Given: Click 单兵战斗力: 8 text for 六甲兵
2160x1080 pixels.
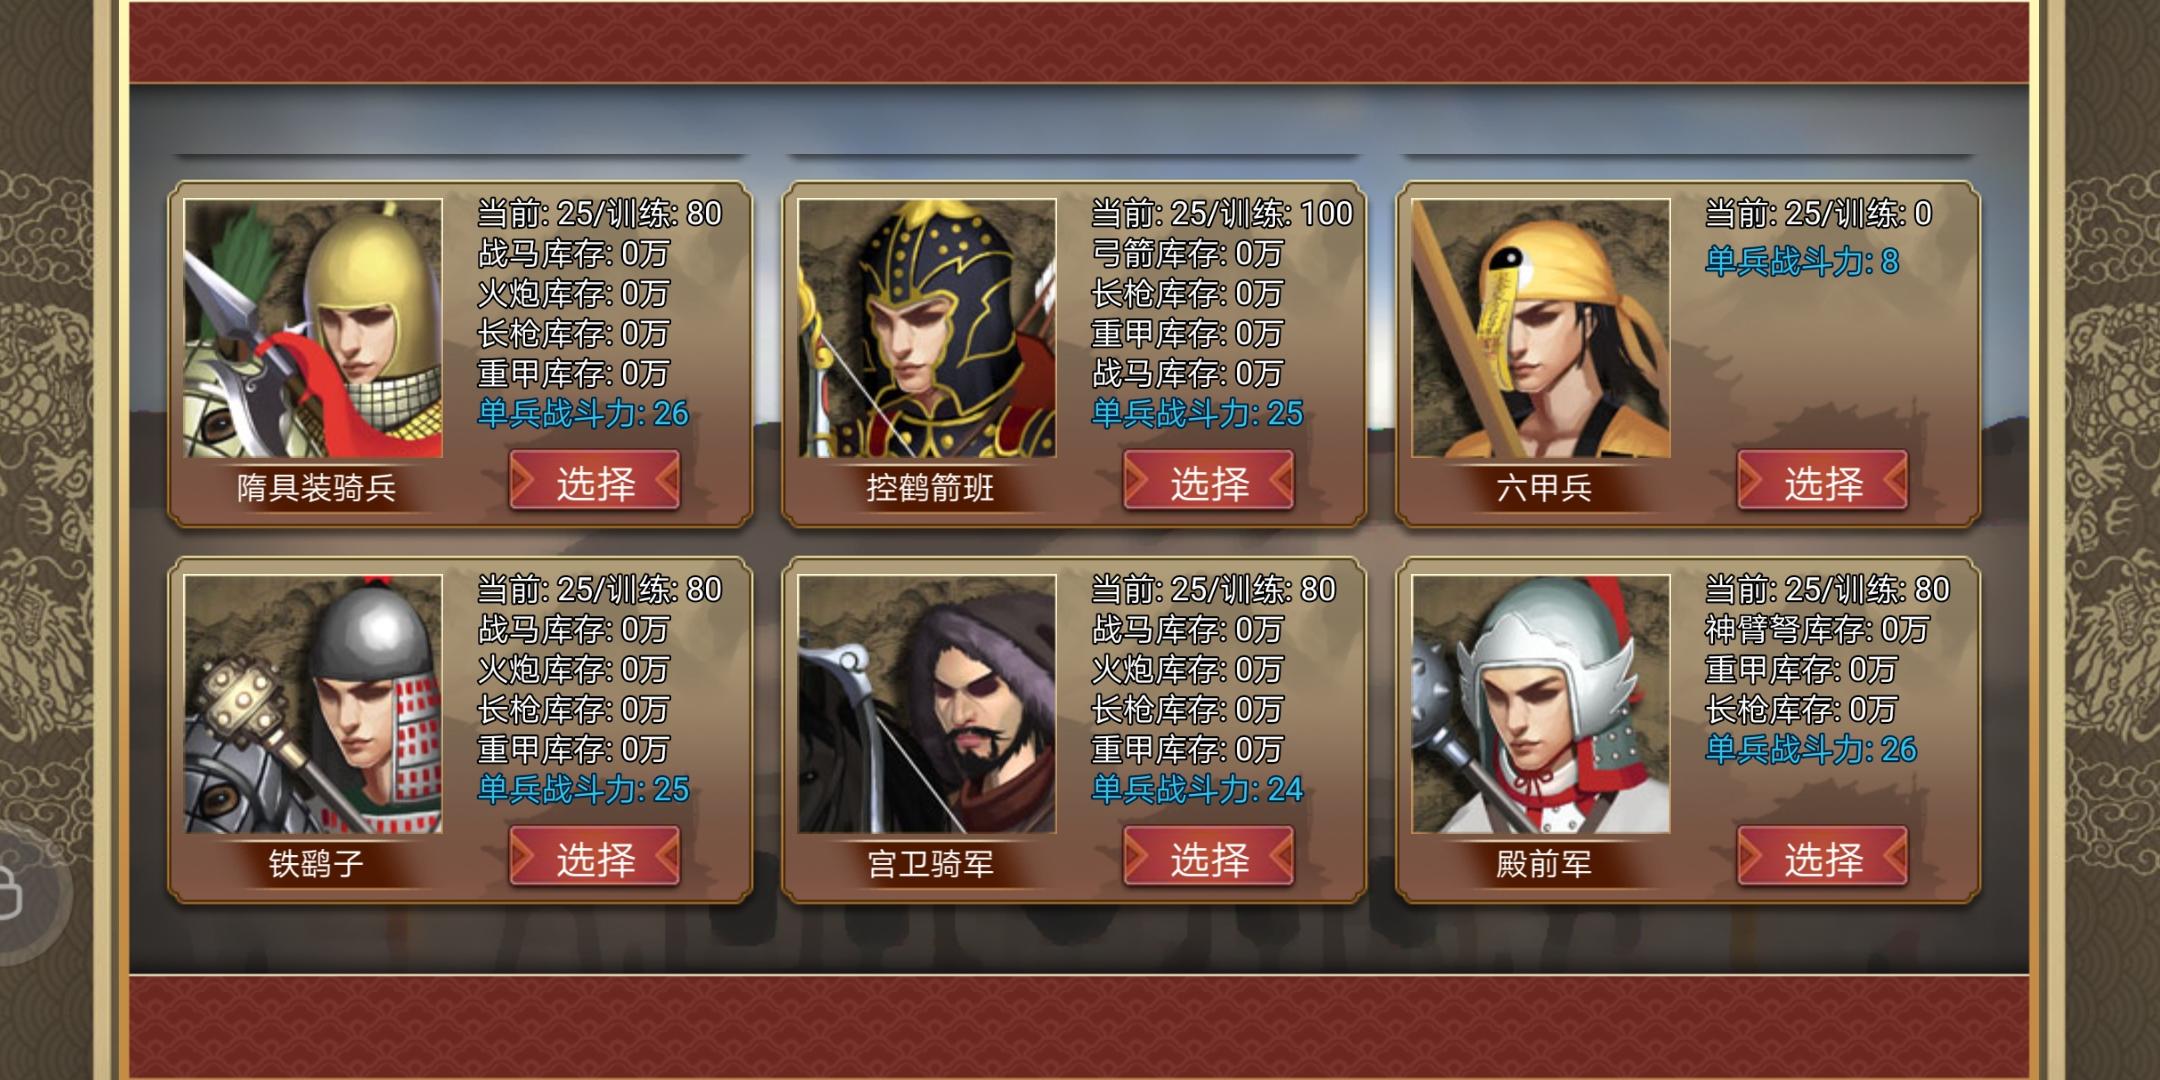Looking at the screenshot, I should (x=1802, y=262).
